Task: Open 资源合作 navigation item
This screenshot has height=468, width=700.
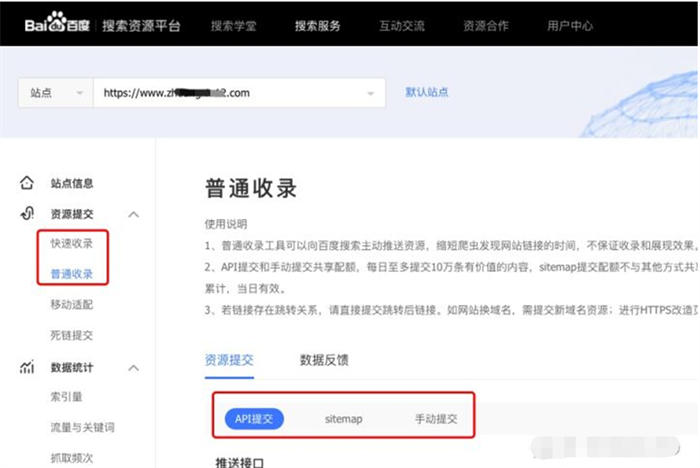Action: pyautogui.click(x=486, y=25)
